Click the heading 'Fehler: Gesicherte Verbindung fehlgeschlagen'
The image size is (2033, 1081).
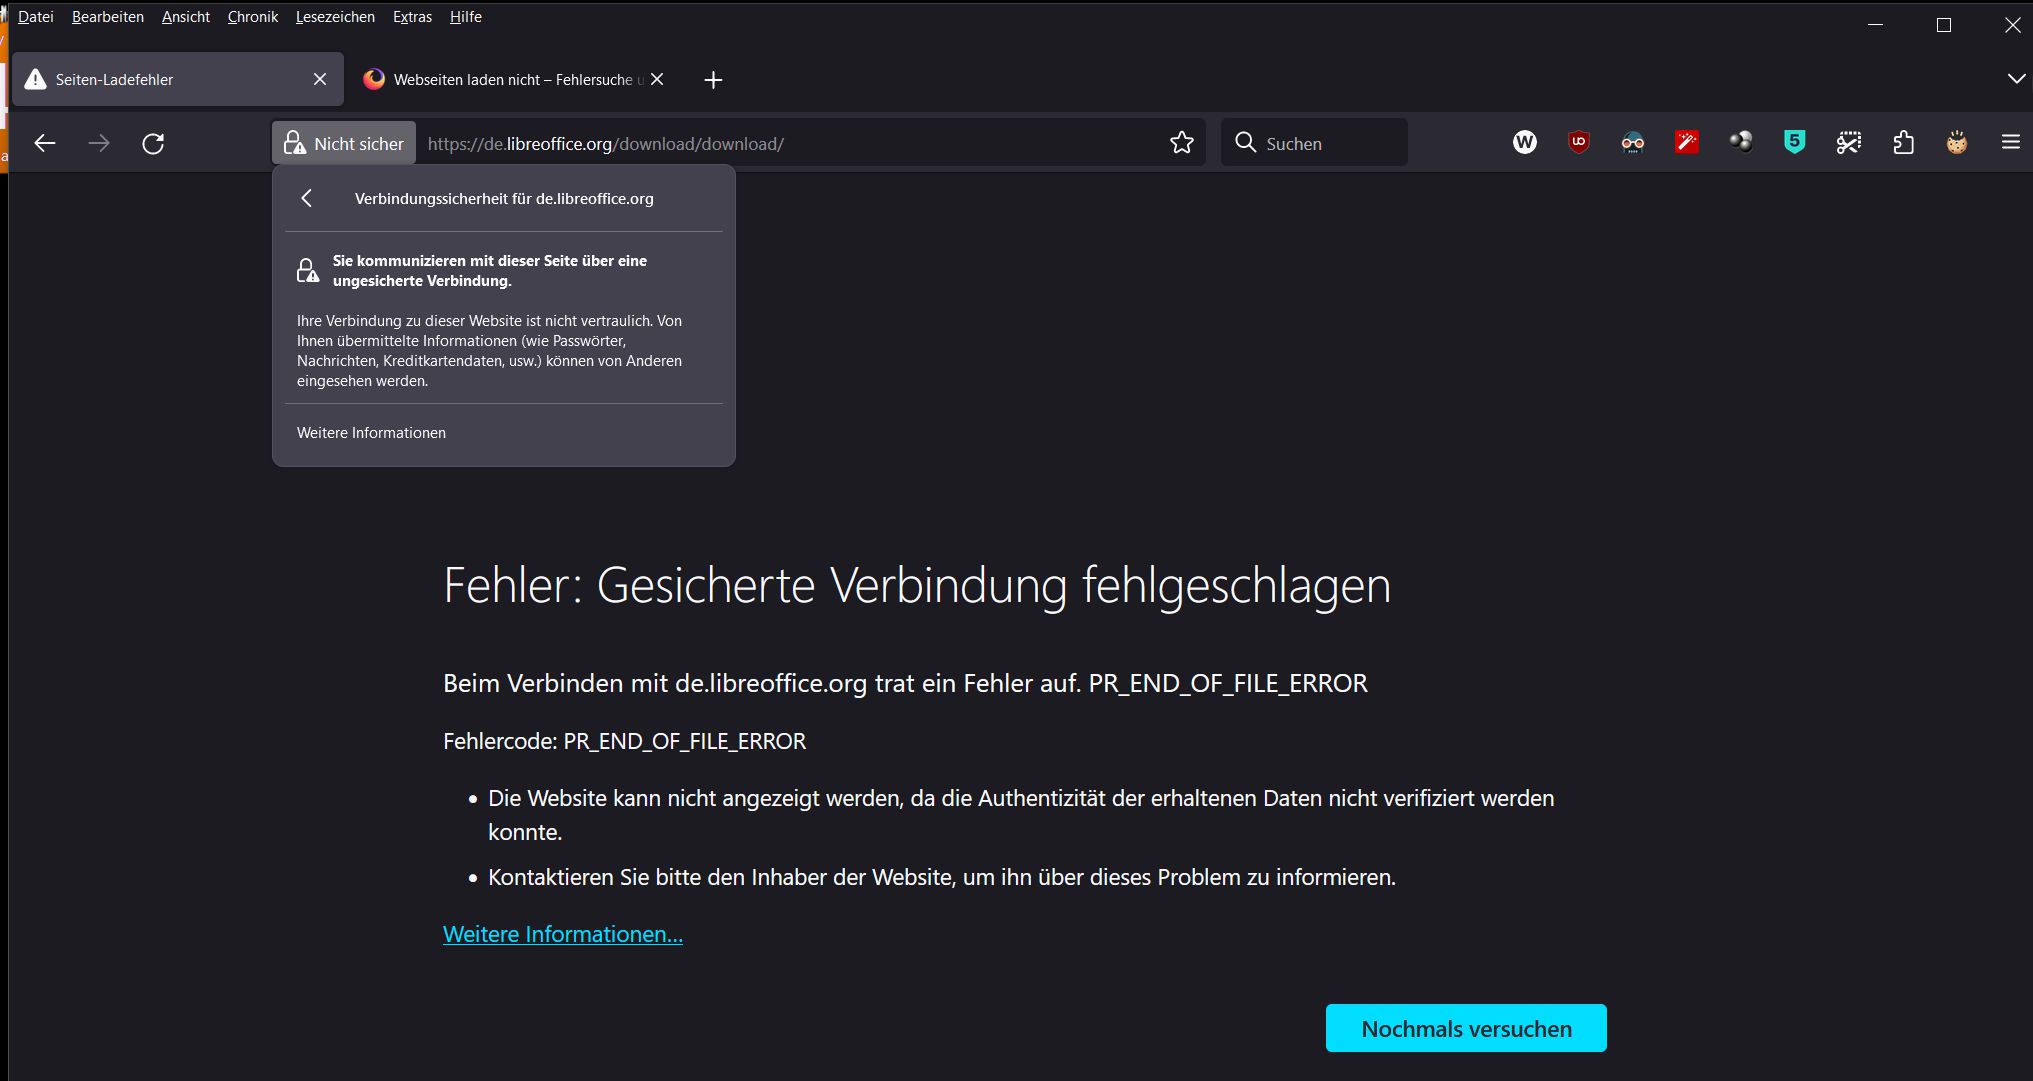[917, 585]
